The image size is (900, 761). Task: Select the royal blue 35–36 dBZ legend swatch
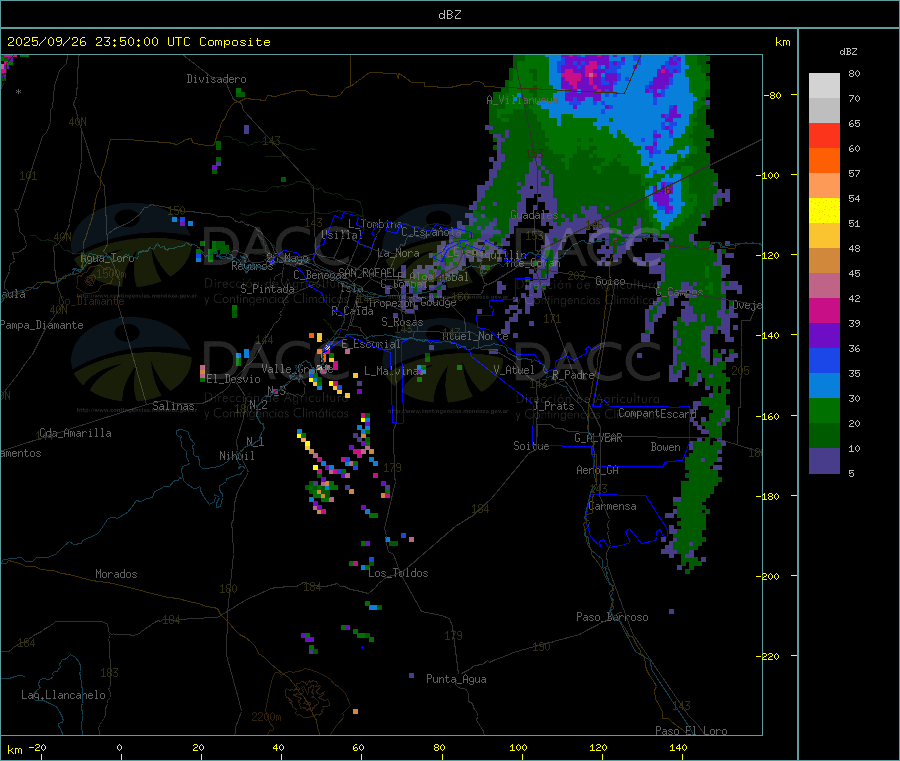point(824,361)
